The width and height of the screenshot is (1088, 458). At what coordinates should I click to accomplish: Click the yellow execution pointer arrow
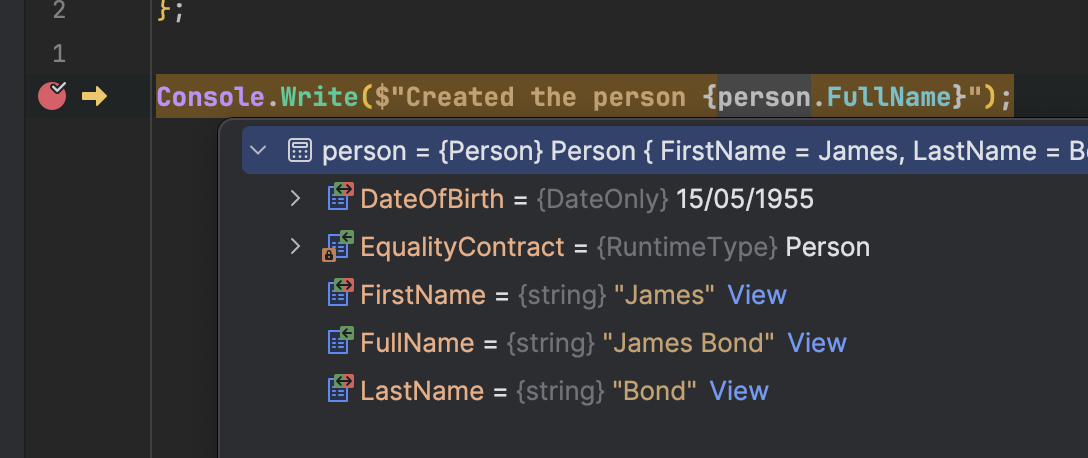point(94,97)
